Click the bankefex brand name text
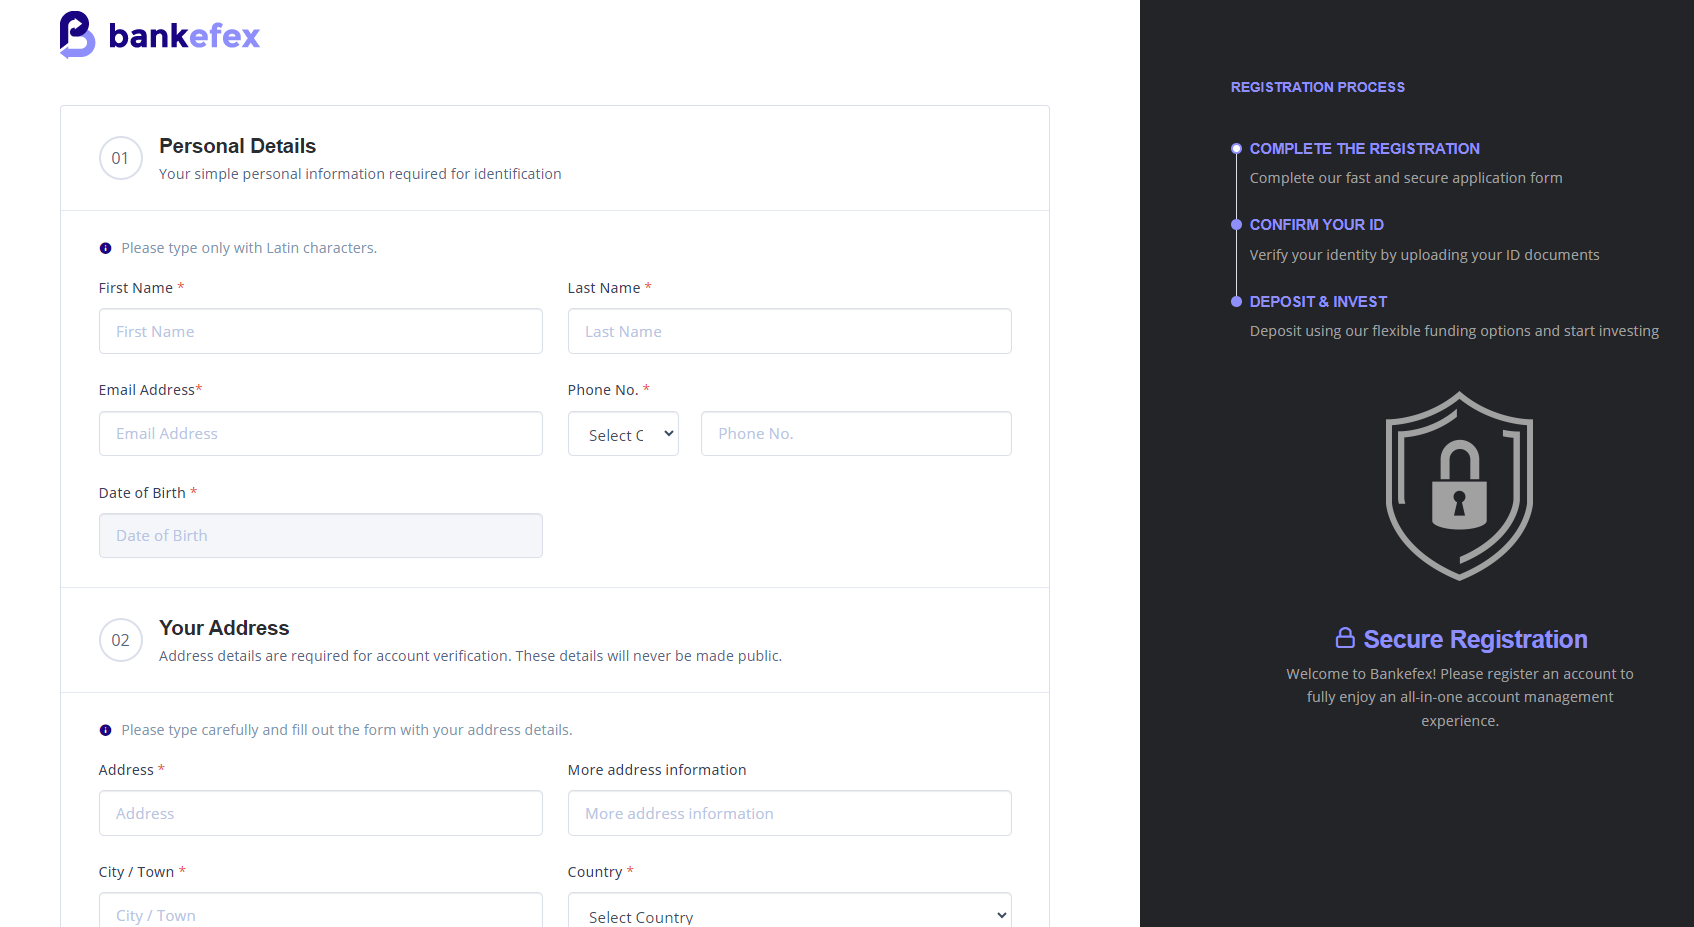 click(x=184, y=36)
